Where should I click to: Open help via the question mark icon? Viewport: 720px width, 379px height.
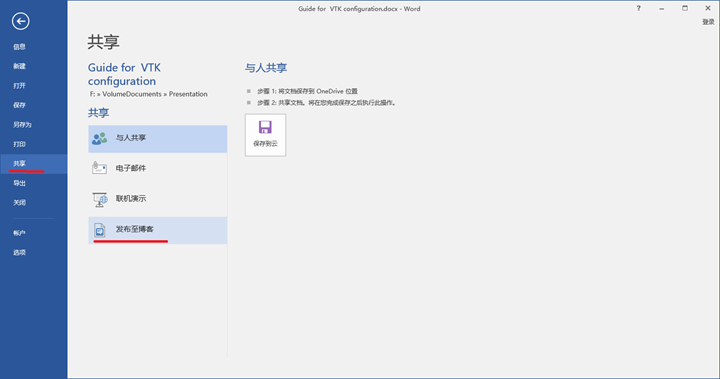click(x=638, y=8)
